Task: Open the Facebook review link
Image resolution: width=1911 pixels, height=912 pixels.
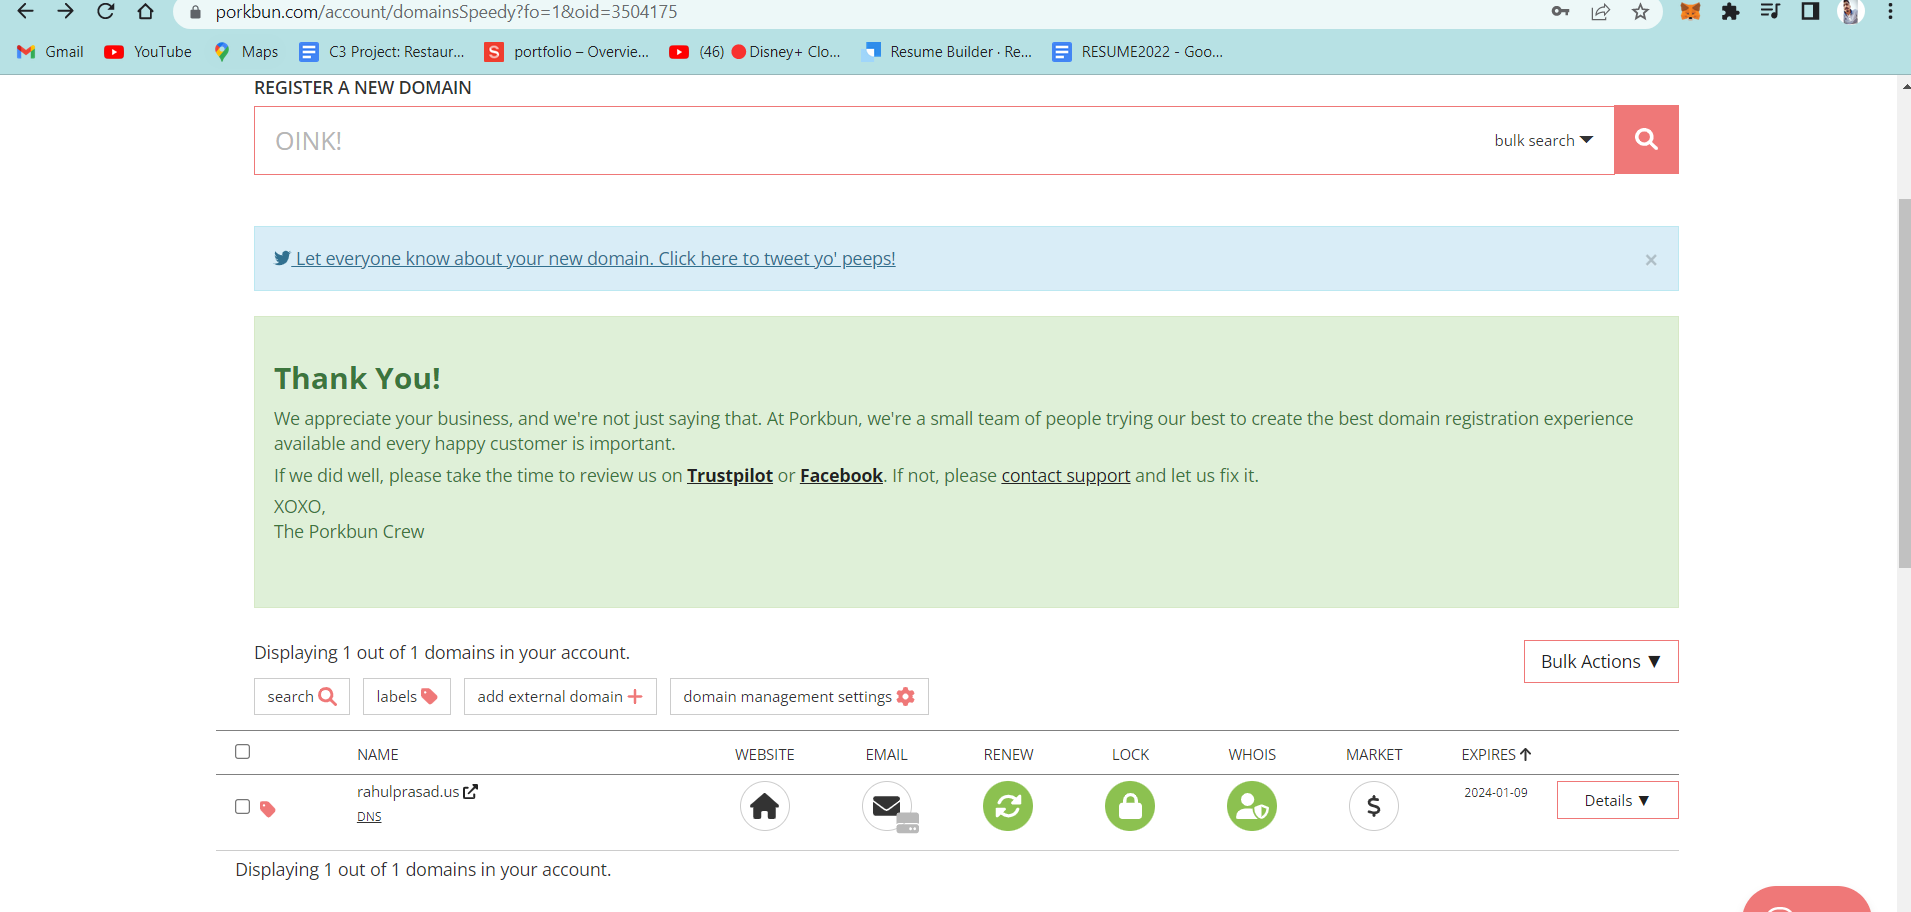Action: [841, 476]
